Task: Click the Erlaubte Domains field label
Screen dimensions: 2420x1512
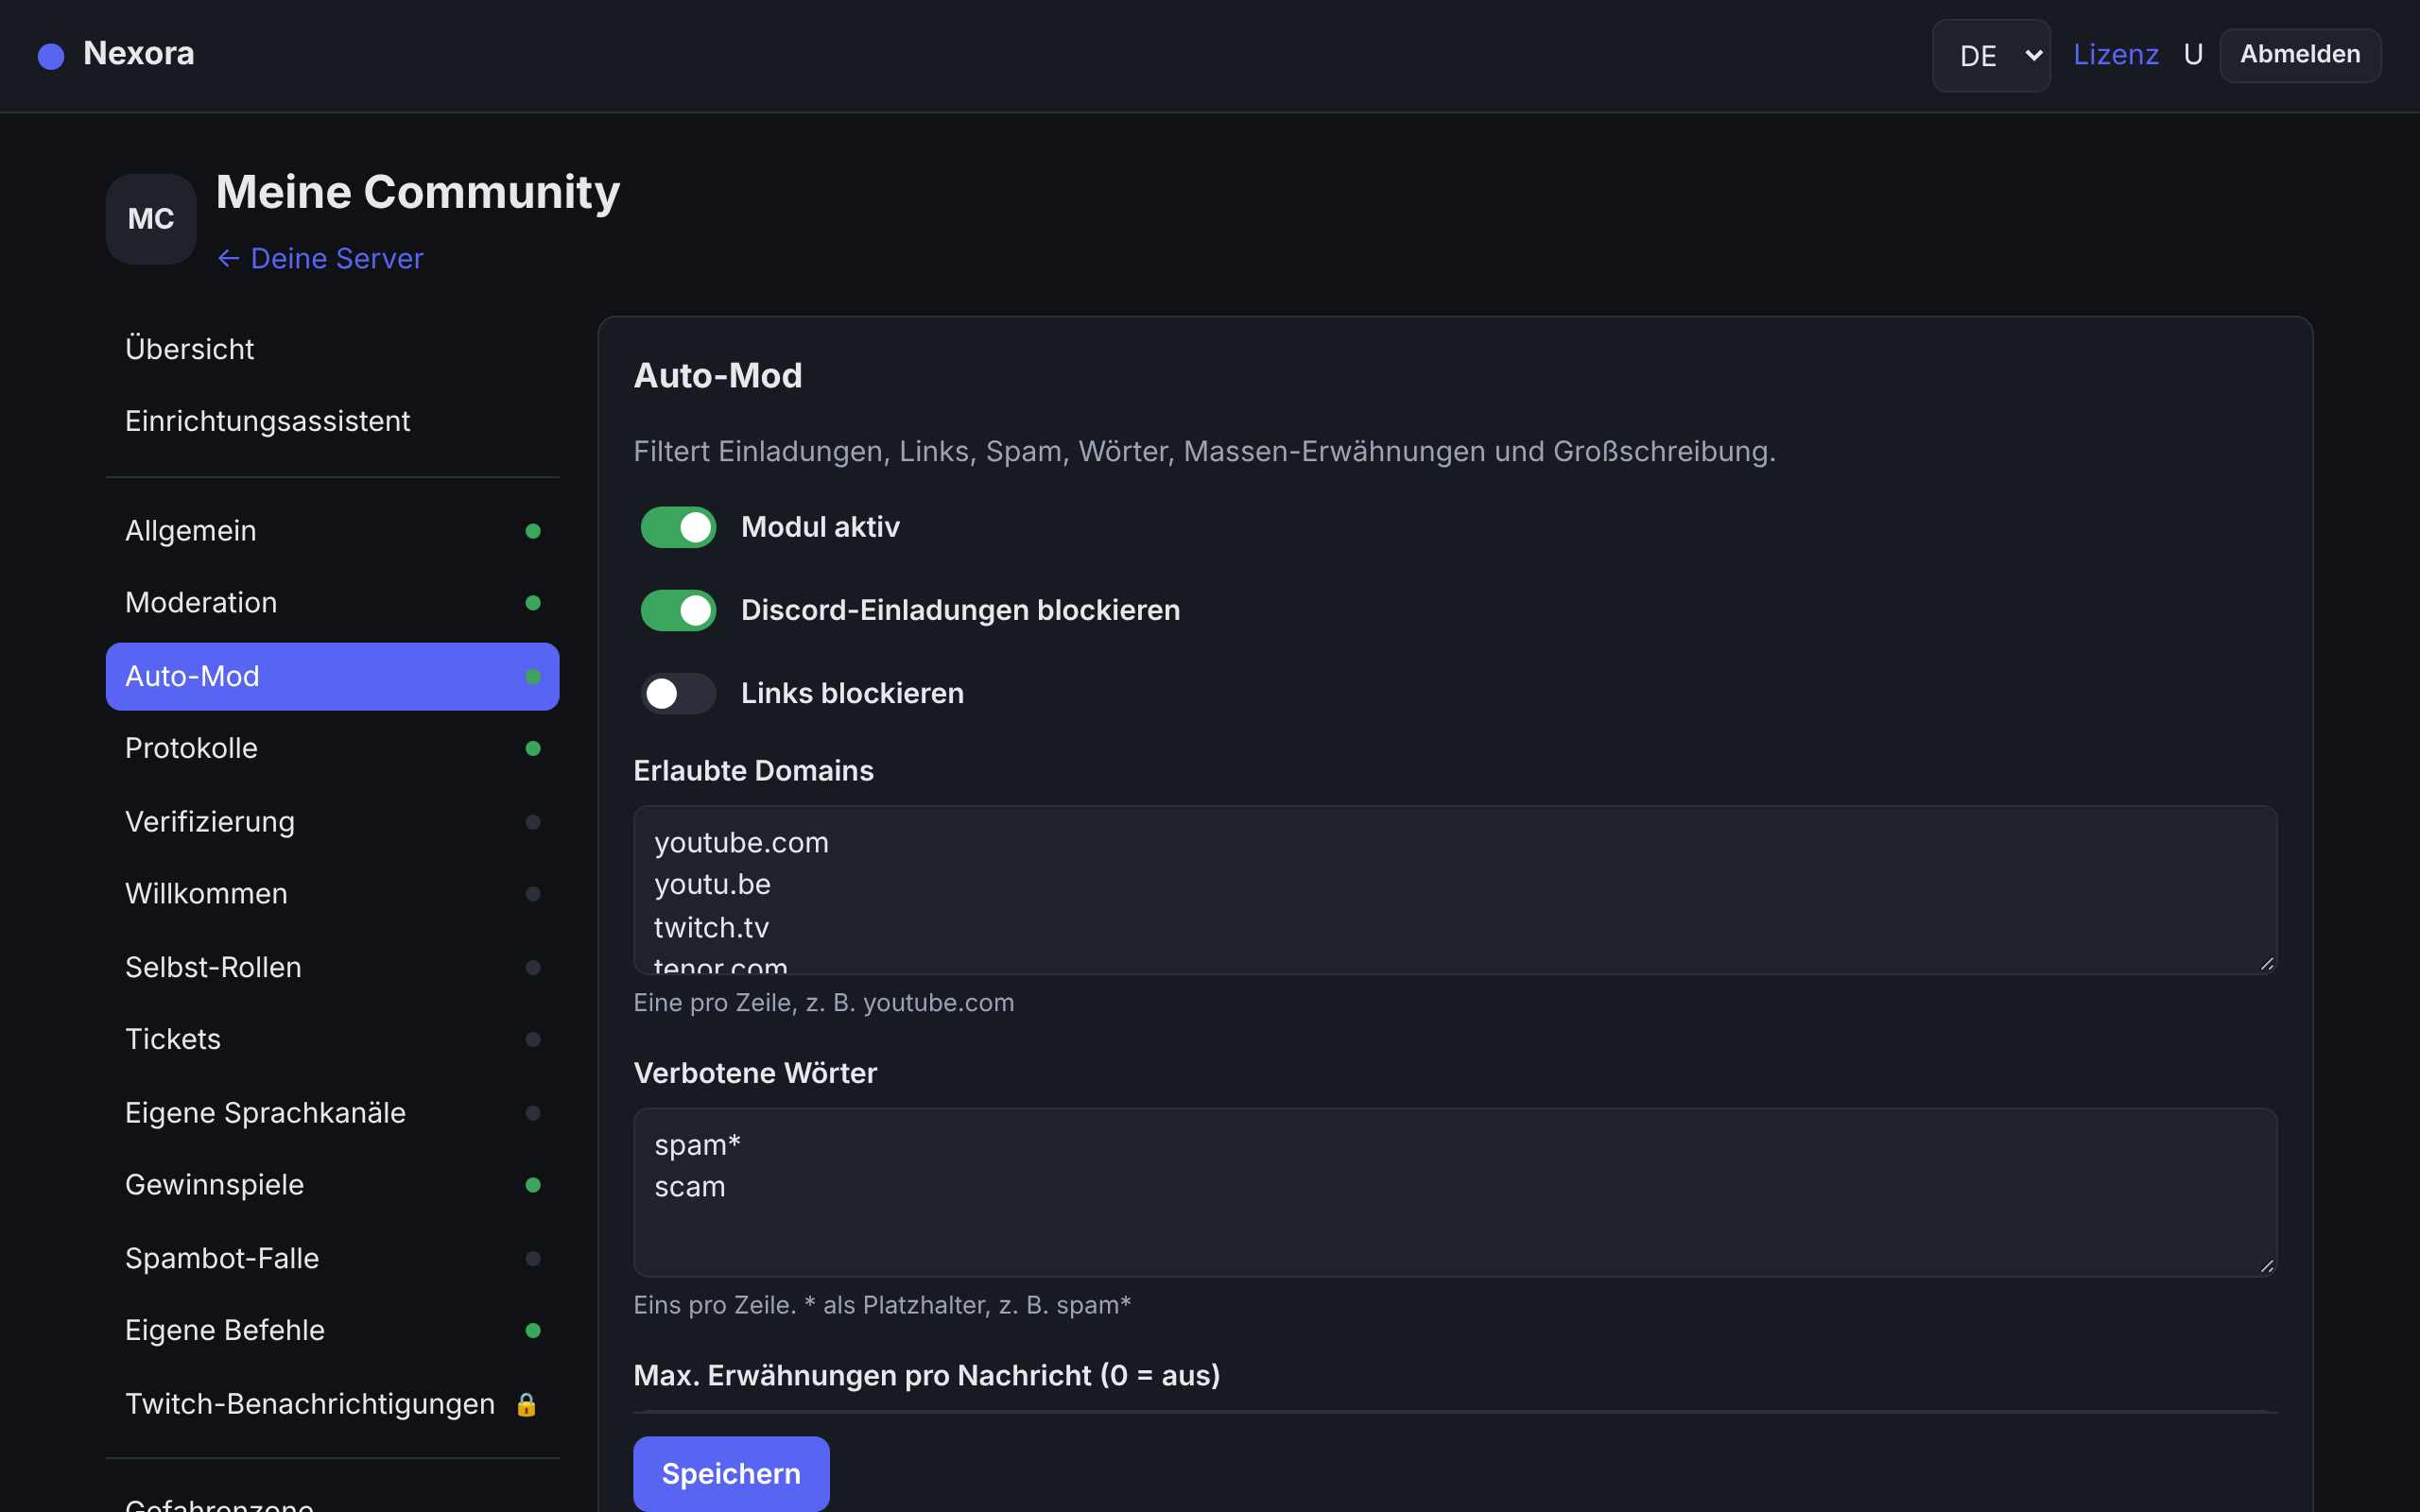Action: coord(753,771)
